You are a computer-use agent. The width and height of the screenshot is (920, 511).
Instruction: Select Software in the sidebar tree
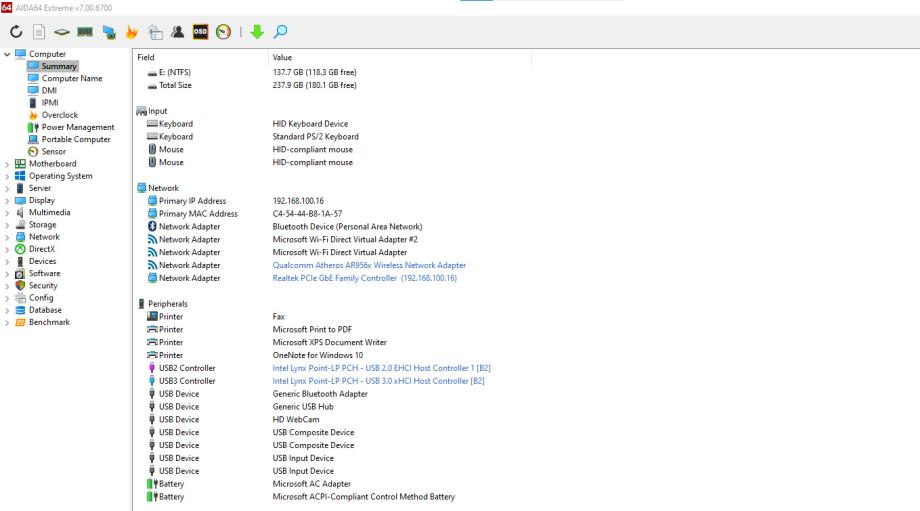pyautogui.click(x=45, y=273)
